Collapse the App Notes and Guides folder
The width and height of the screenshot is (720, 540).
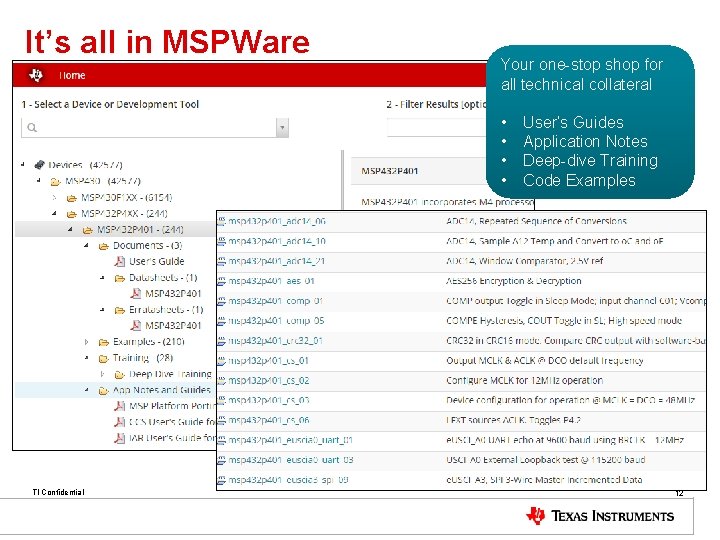[86, 390]
